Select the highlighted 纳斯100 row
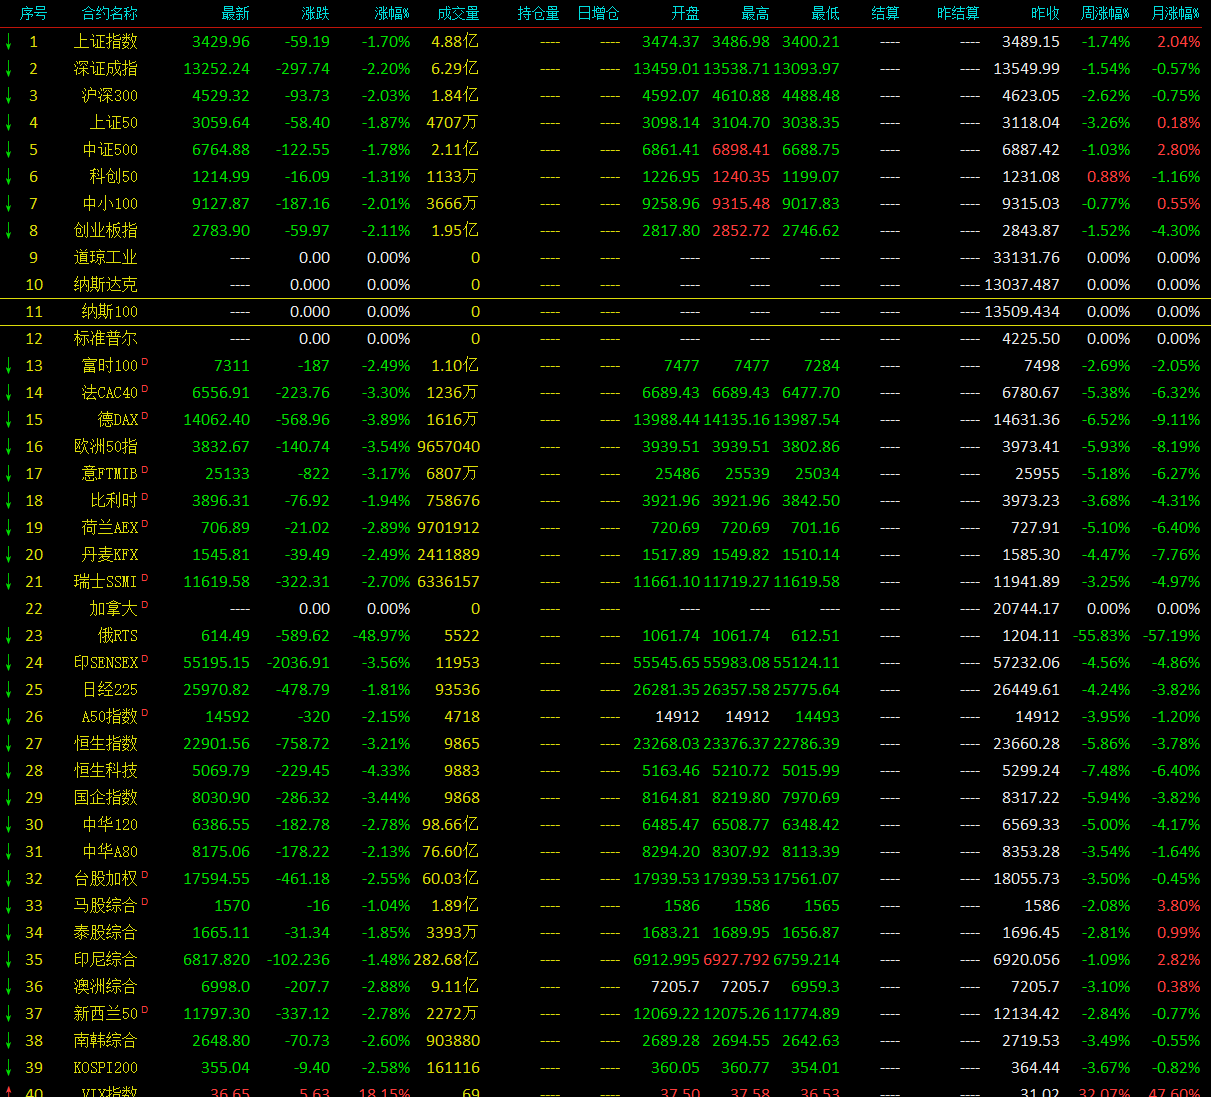This screenshot has width=1211, height=1097. coord(605,312)
